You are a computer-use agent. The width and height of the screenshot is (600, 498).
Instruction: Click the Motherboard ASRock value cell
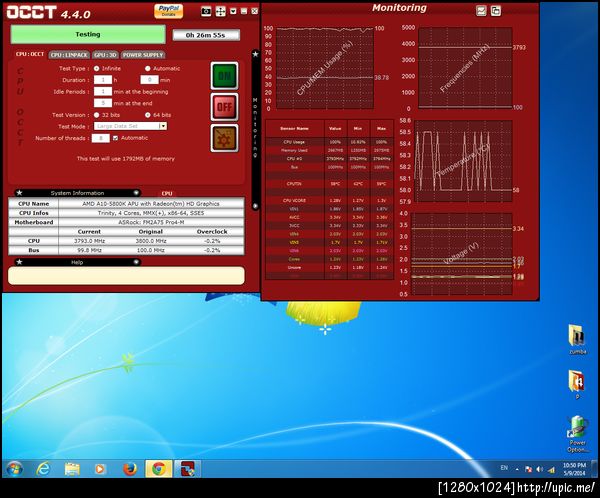(151, 222)
